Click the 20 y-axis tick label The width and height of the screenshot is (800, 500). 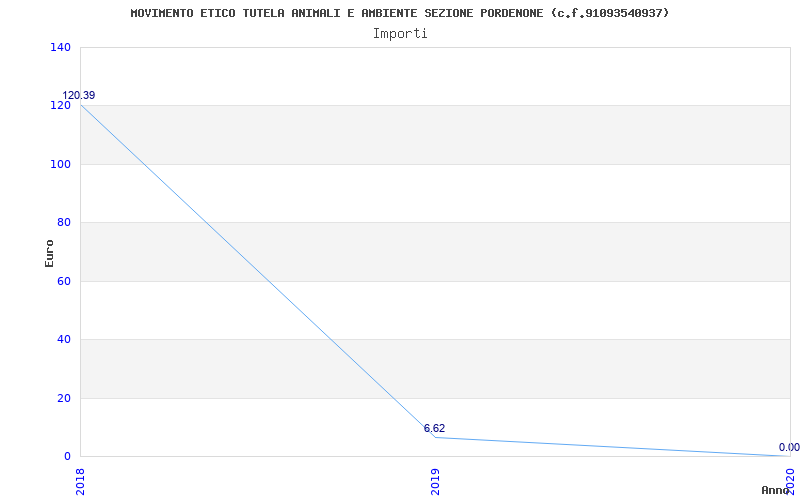[64, 398]
